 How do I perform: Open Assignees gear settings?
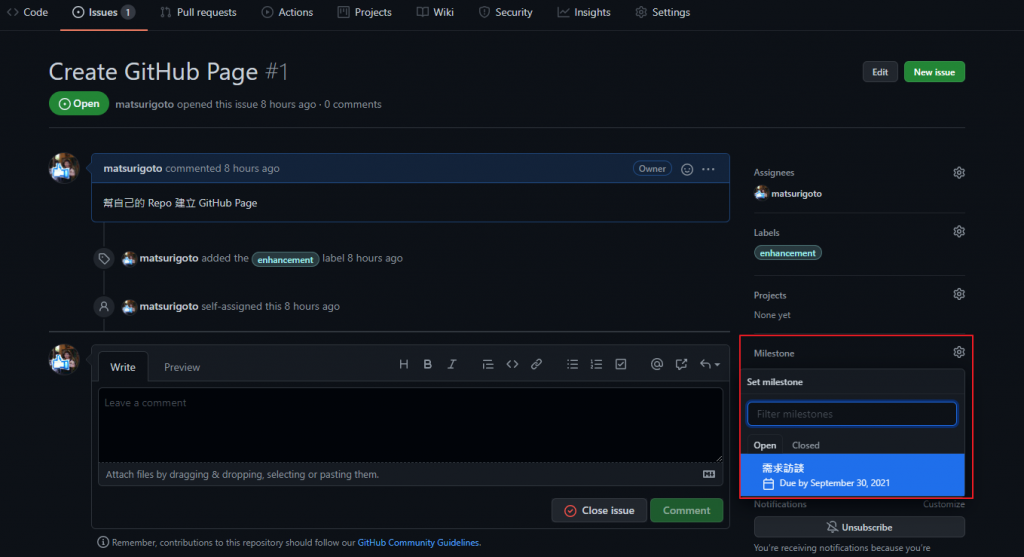pyautogui.click(x=959, y=172)
